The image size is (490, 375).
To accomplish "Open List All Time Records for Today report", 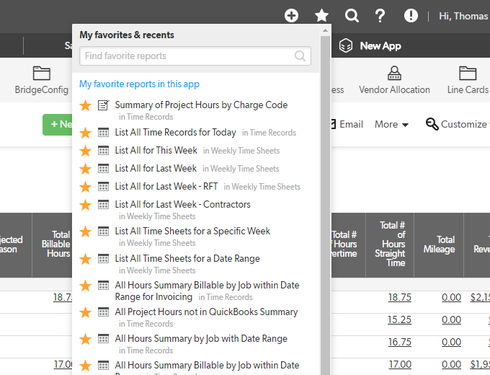I will pos(175,132).
